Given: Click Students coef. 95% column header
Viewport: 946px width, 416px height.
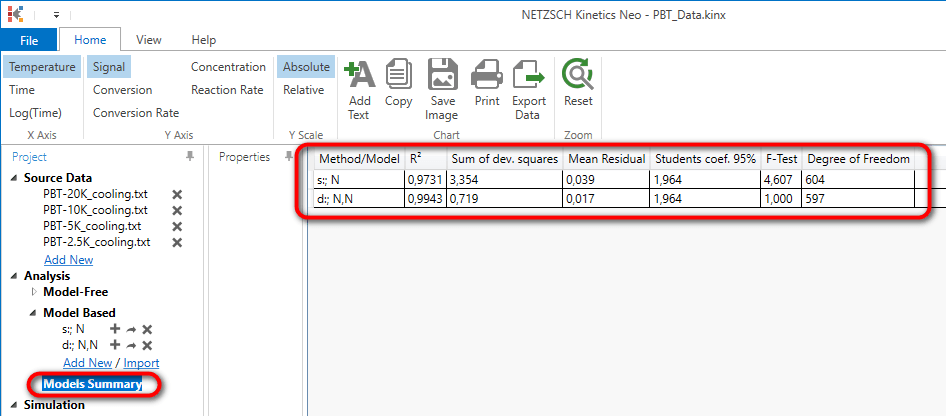Looking at the screenshot, I should 705,159.
